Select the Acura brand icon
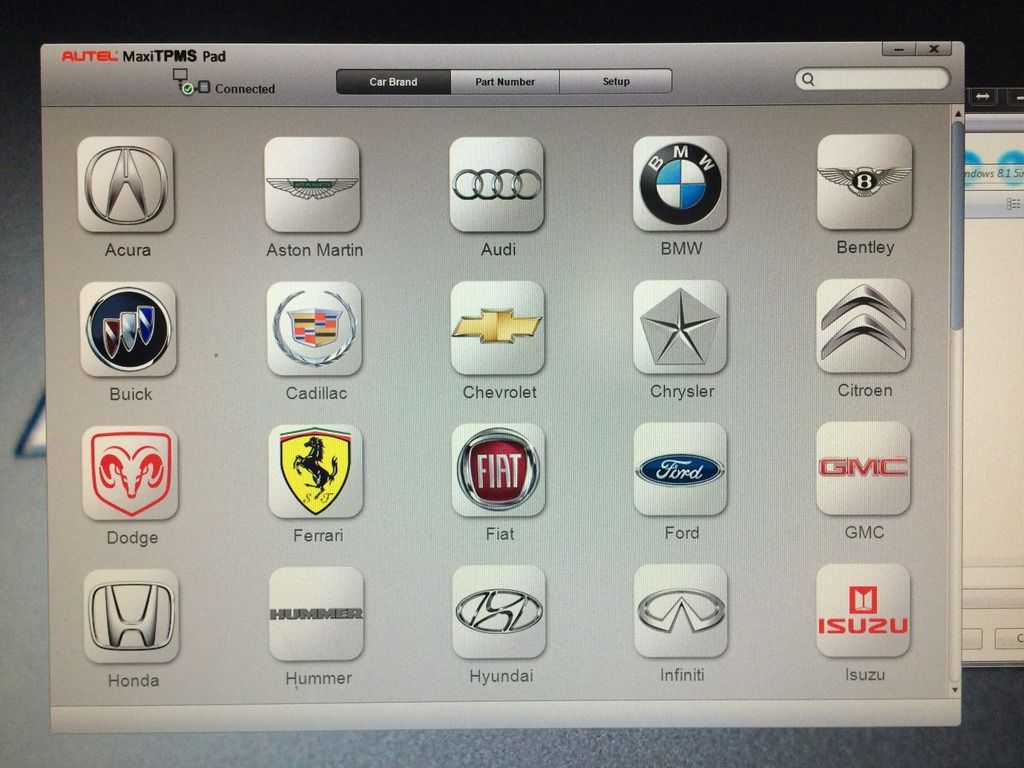 126,184
